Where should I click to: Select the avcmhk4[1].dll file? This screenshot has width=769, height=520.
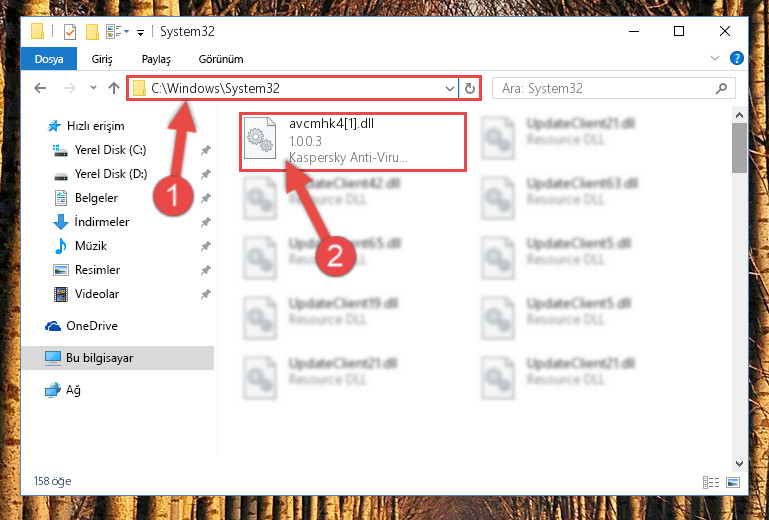[353, 142]
